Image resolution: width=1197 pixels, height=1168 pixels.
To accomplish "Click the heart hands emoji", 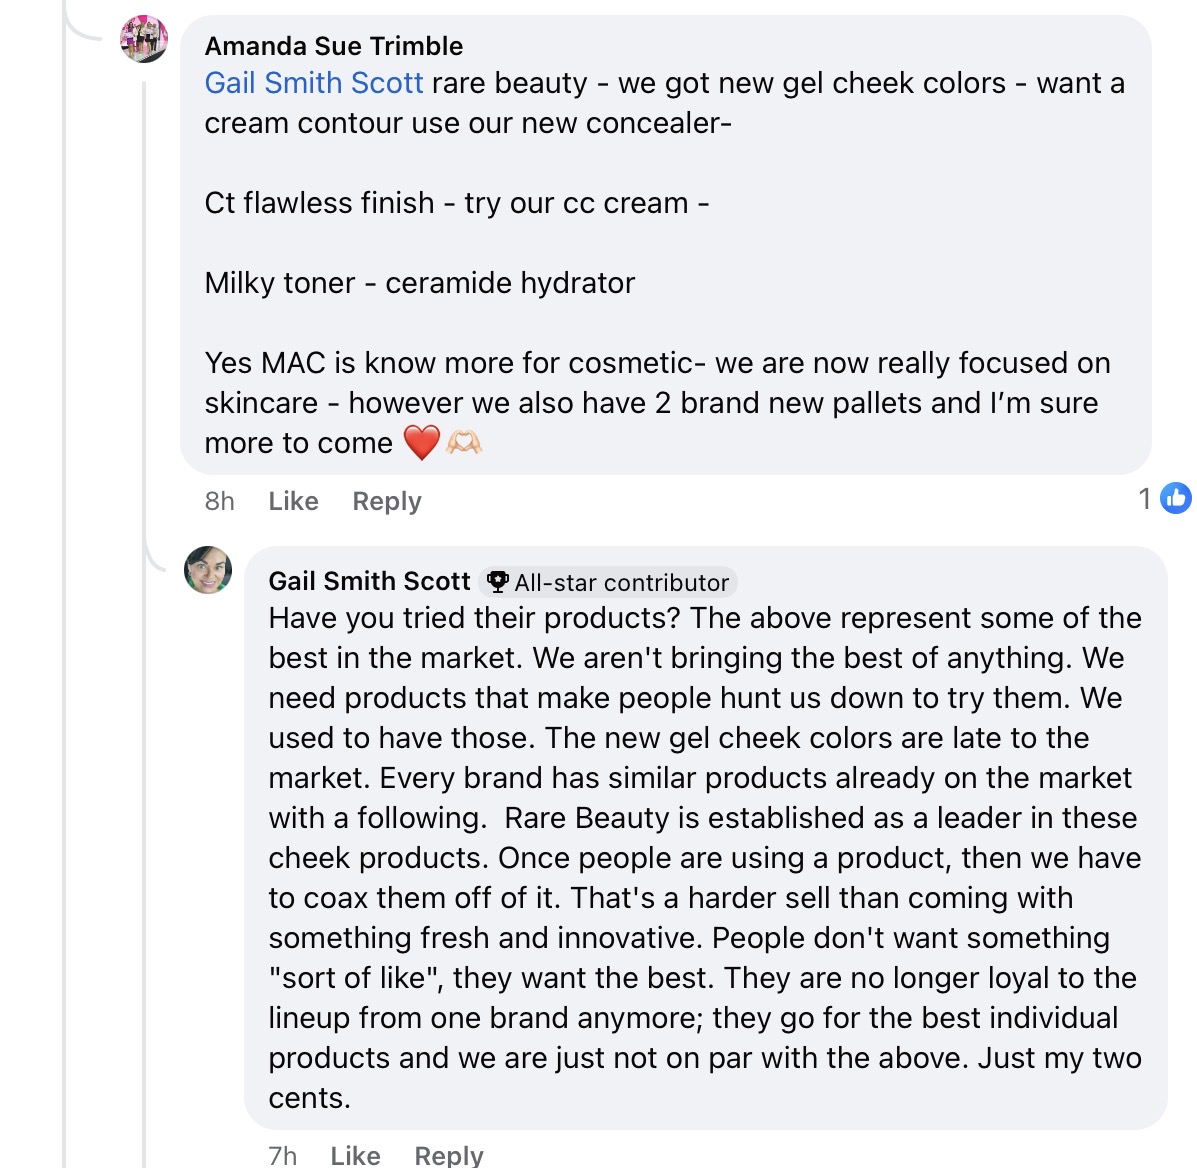I will click(x=464, y=442).
